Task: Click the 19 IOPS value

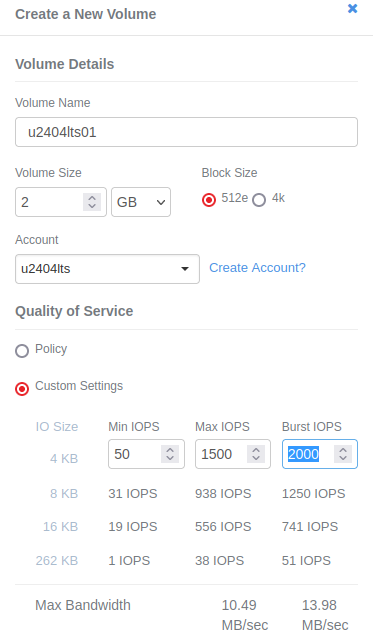Action: click(x=133, y=527)
